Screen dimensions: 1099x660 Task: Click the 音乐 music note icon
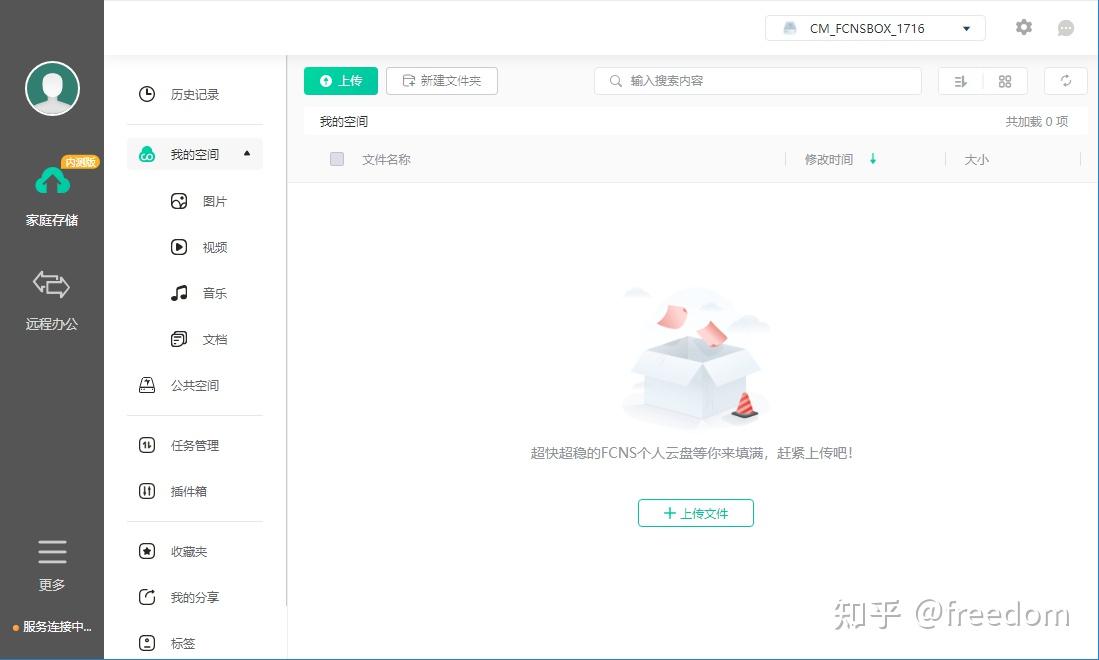click(179, 293)
